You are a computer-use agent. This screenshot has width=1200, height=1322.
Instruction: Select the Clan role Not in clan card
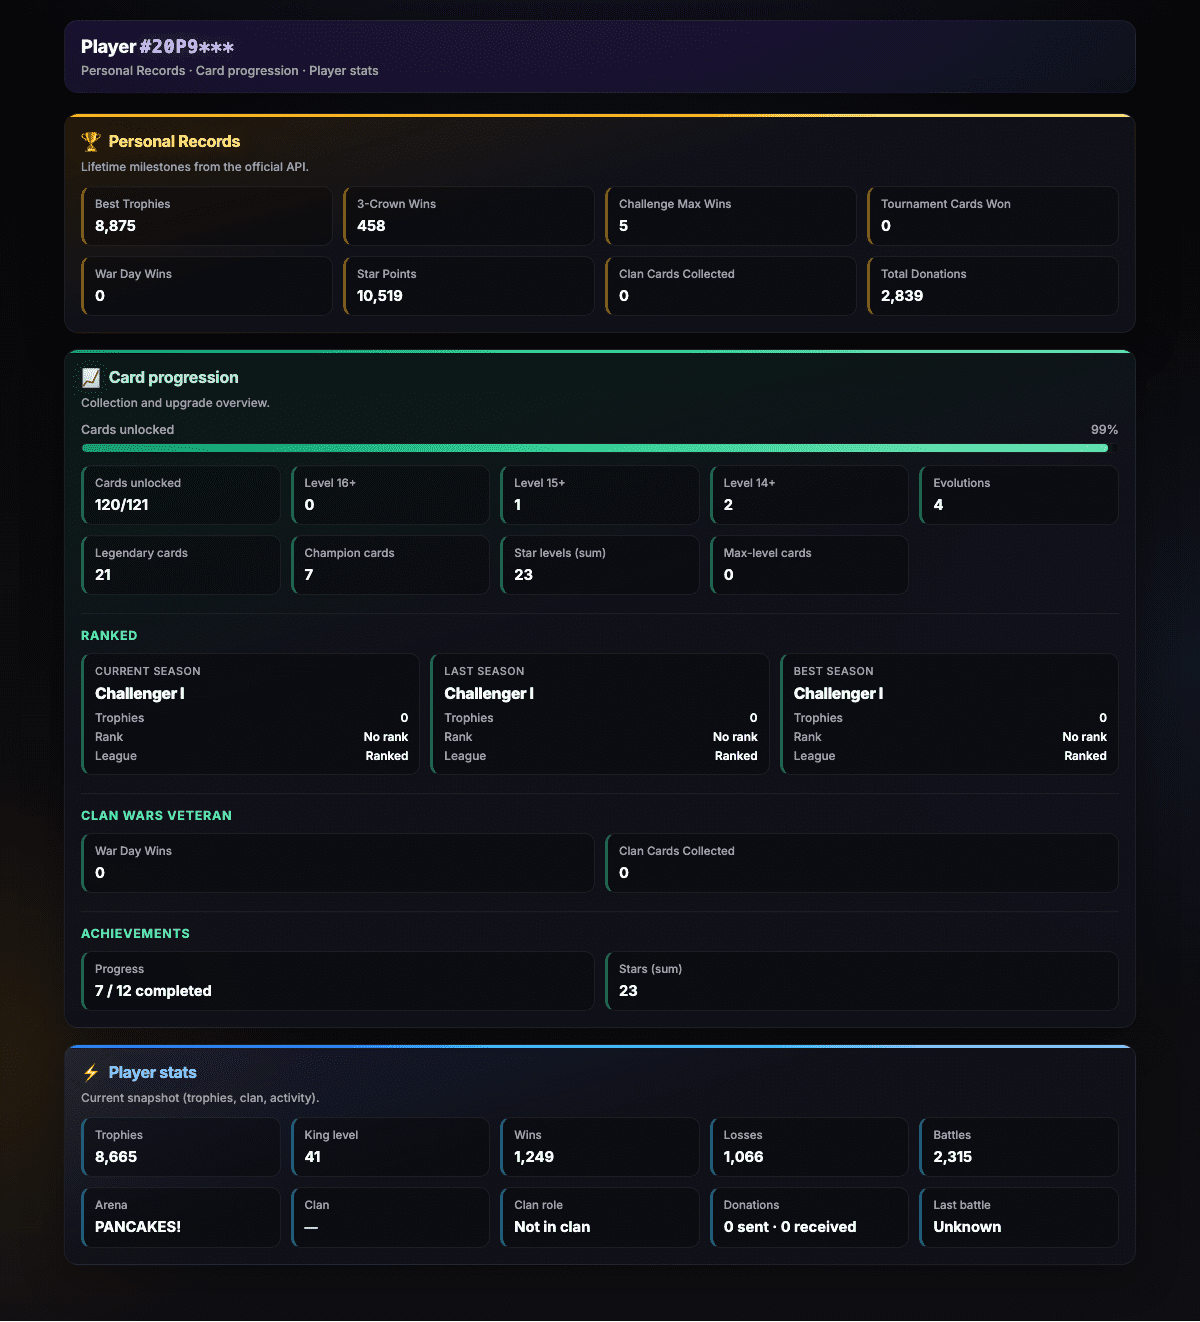[600, 1217]
